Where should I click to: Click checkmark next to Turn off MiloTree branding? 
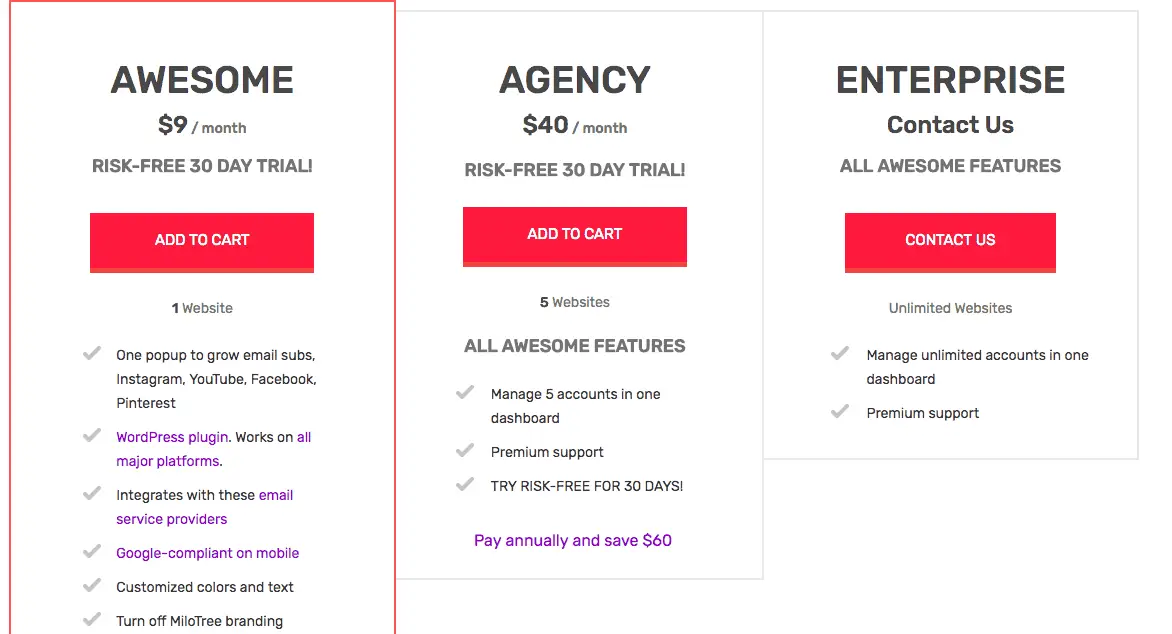(x=92, y=620)
